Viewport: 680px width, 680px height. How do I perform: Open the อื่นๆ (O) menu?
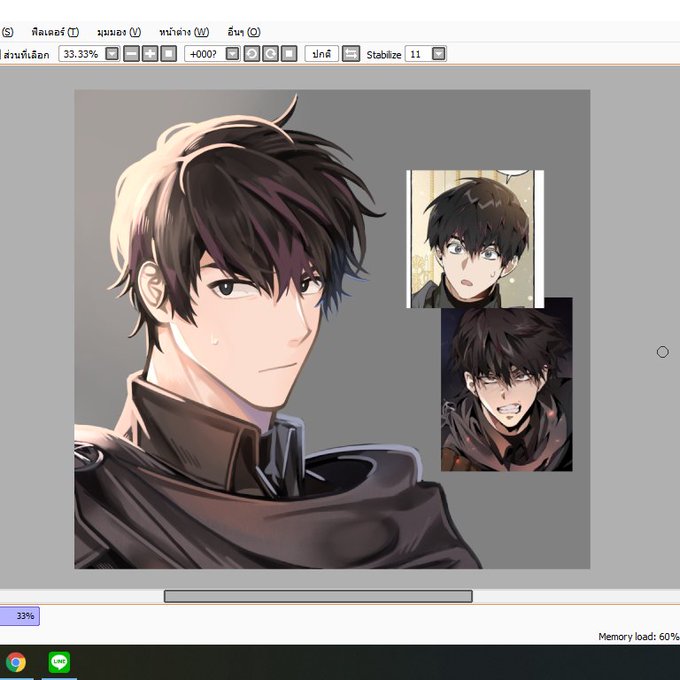[244, 32]
